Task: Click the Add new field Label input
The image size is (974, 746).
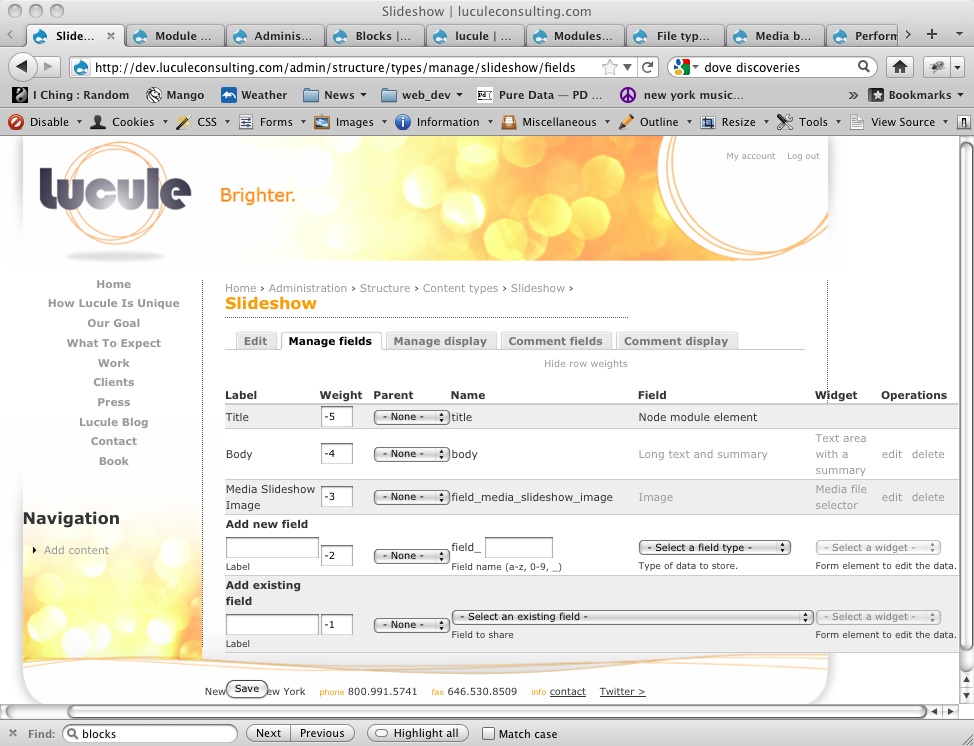Action: [x=272, y=548]
